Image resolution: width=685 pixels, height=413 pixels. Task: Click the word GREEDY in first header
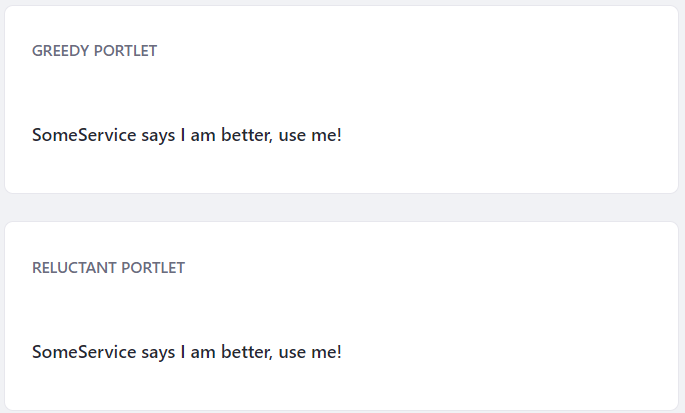pos(61,51)
